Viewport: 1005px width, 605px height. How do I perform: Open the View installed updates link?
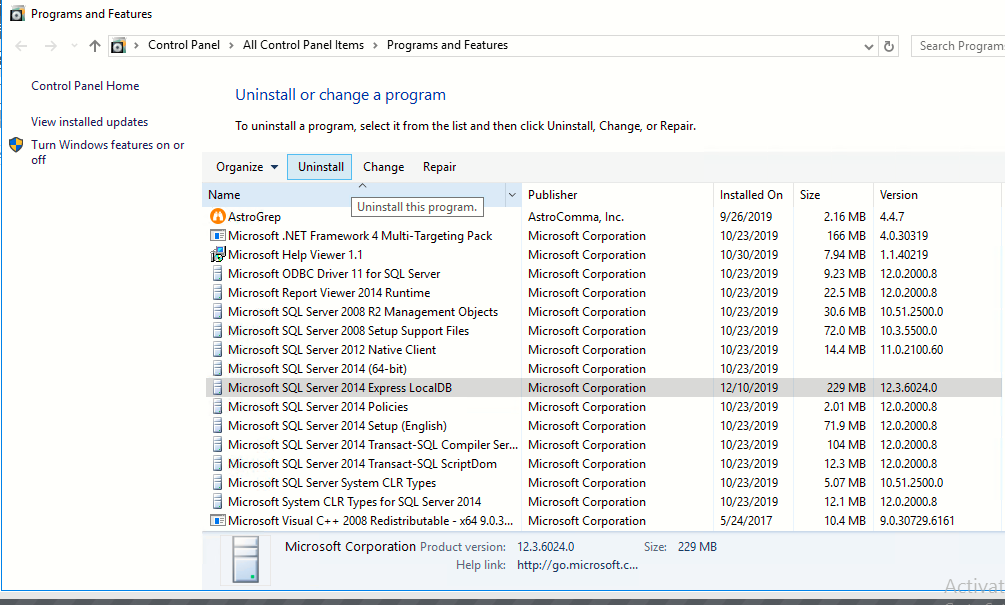coord(90,121)
